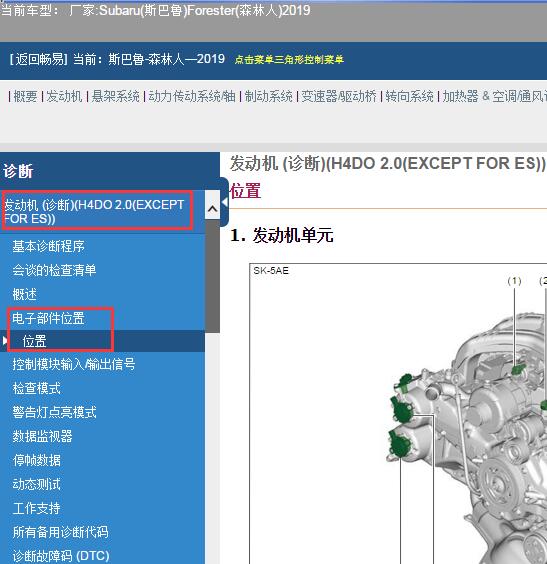Open 概述 in the sidebar
This screenshot has width=547, height=564.
click(24, 294)
